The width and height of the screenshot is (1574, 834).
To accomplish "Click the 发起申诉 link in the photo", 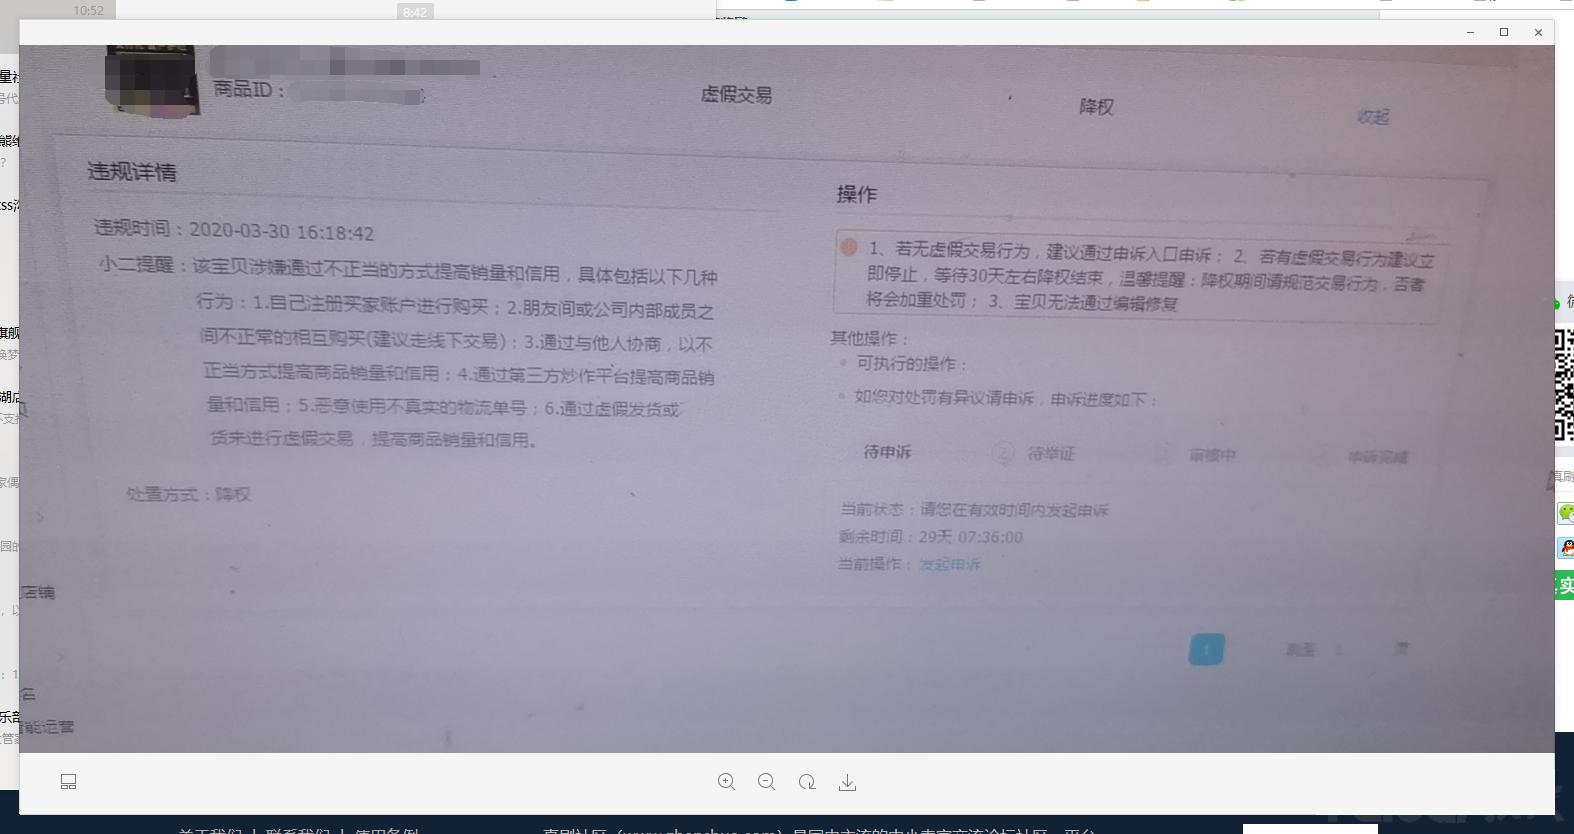I will click(950, 565).
